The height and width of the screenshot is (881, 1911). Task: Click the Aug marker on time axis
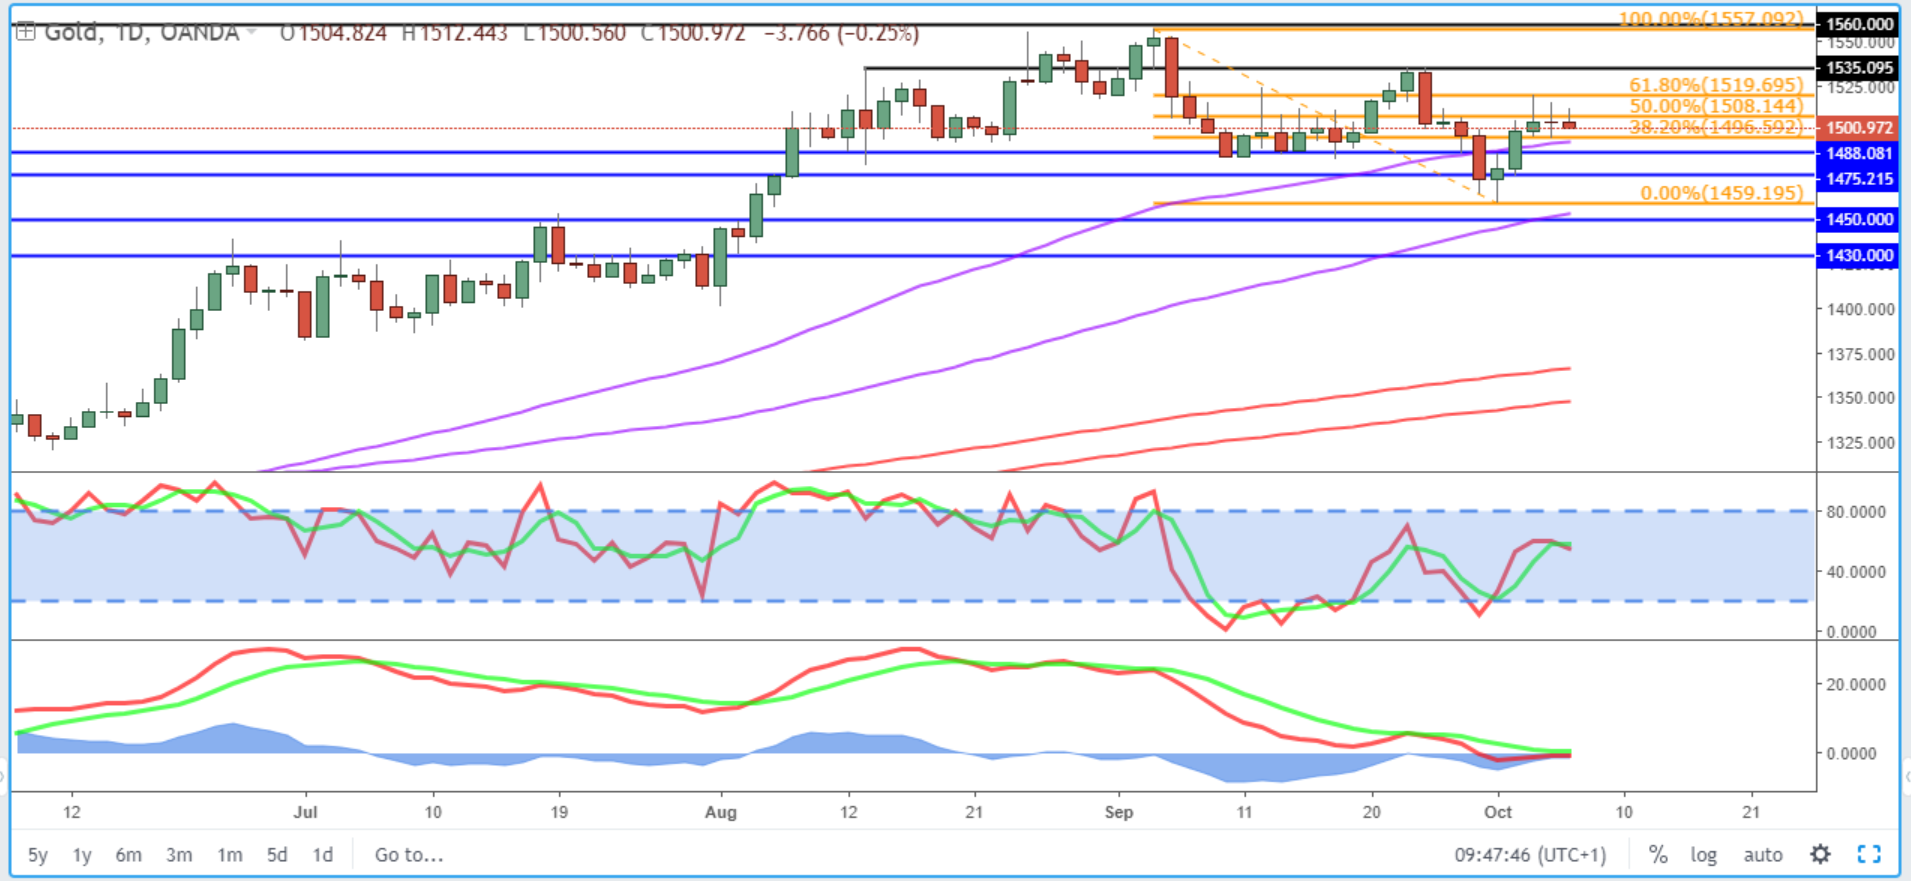pyautogui.click(x=720, y=812)
